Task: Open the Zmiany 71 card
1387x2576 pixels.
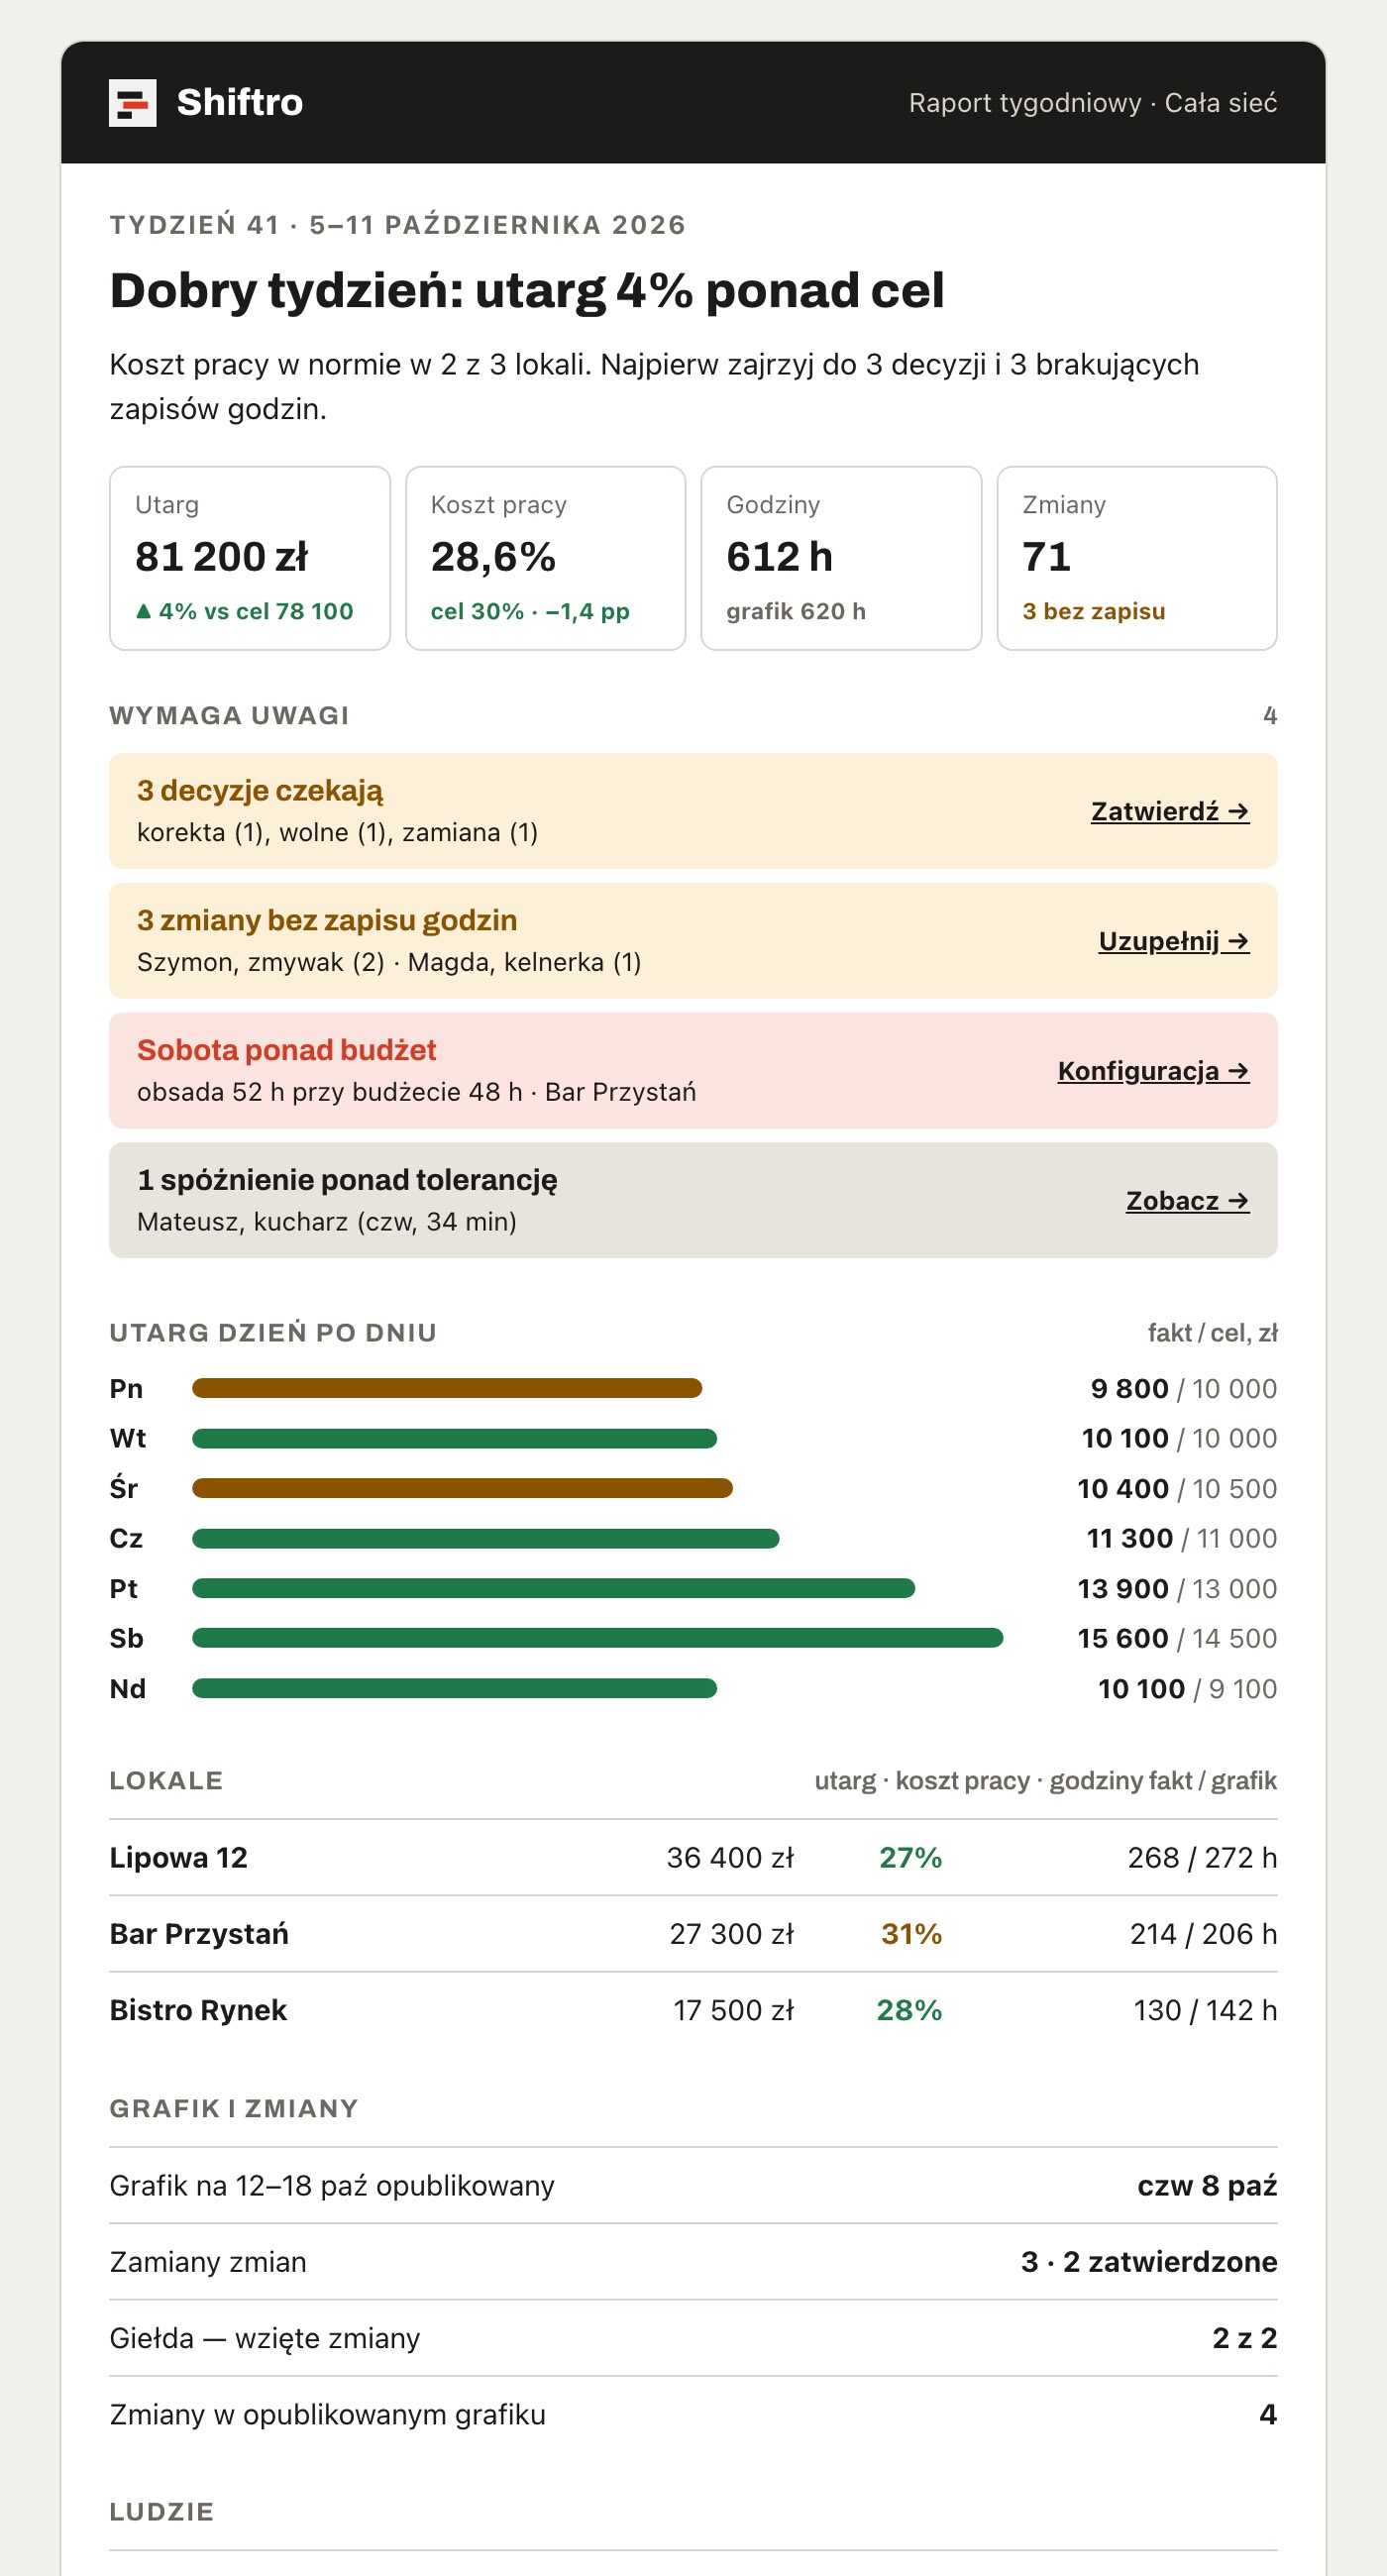Action: (1137, 558)
